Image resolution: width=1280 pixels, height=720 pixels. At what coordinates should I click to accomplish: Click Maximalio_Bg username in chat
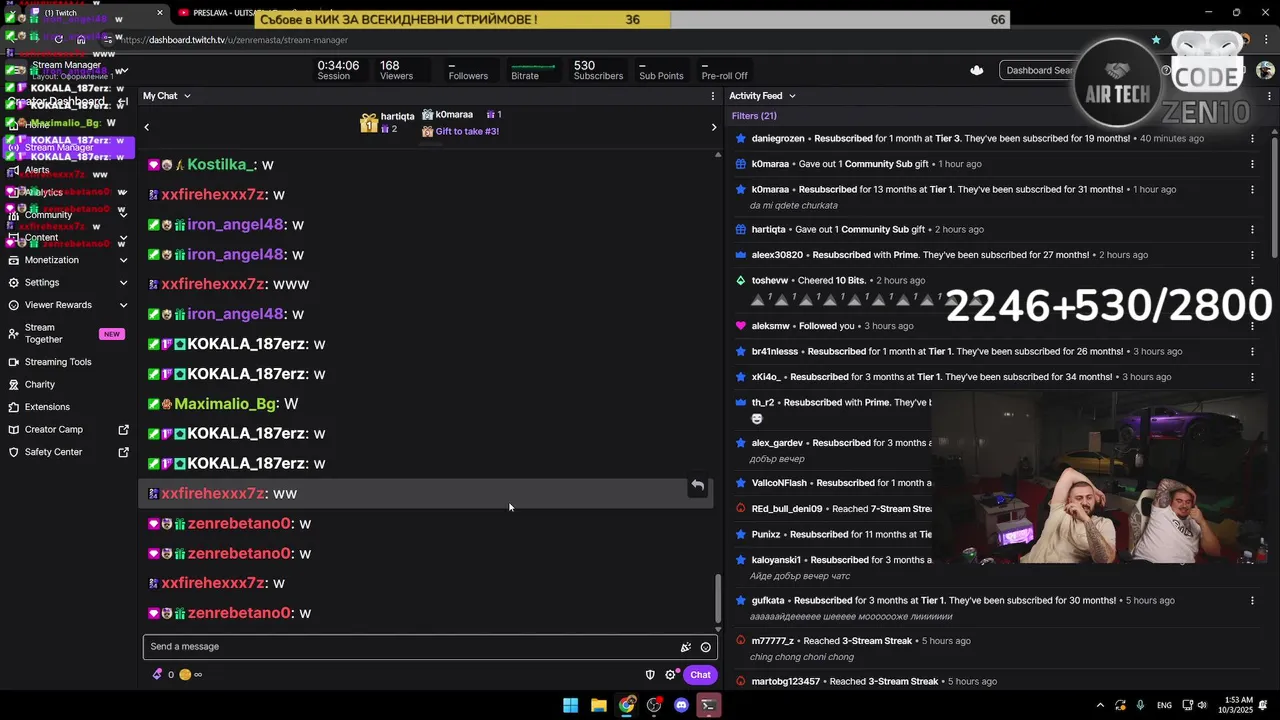point(225,404)
